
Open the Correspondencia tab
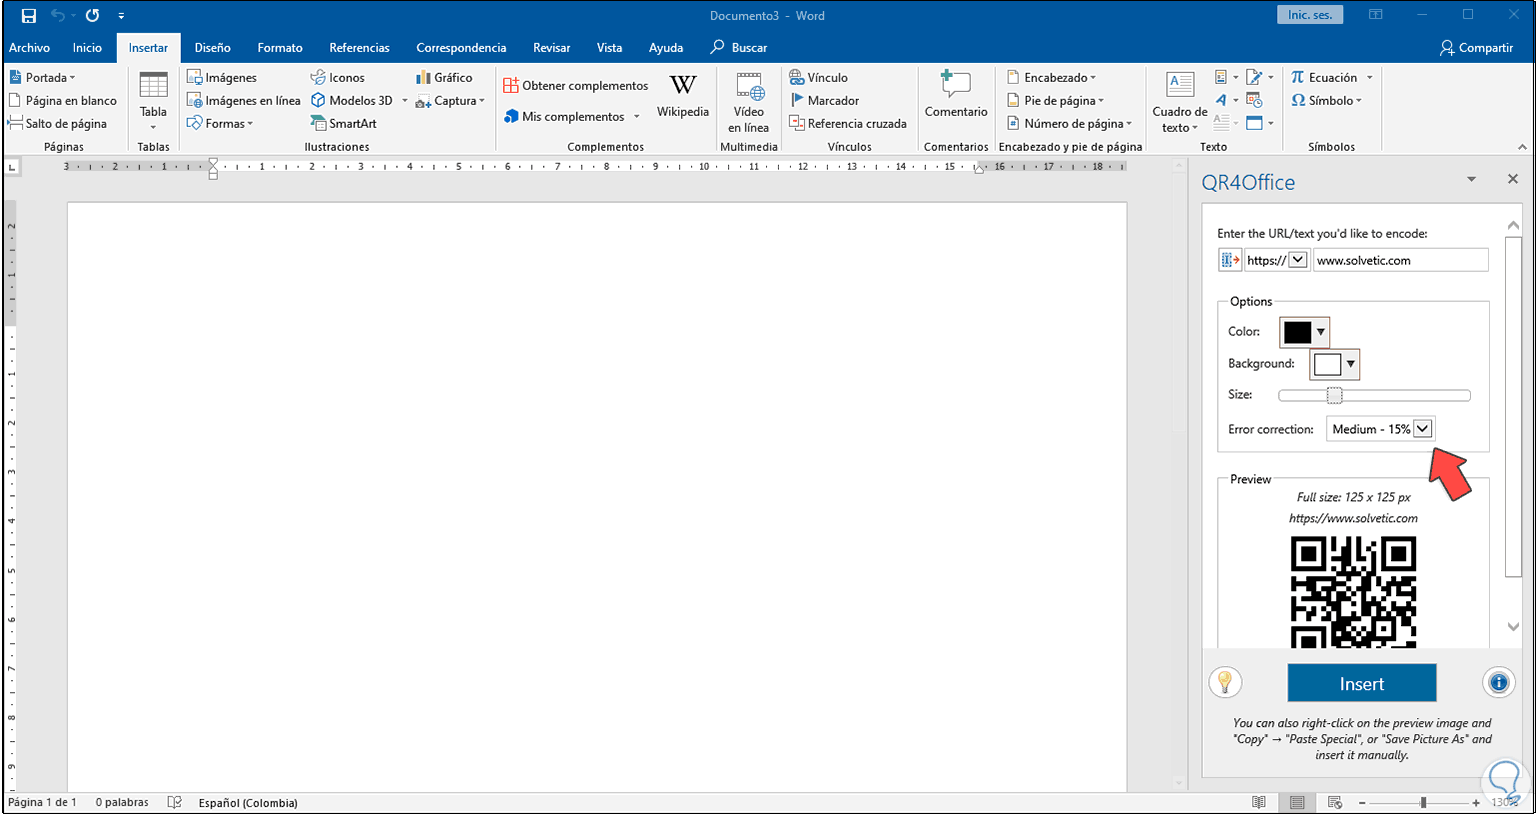[x=461, y=48]
